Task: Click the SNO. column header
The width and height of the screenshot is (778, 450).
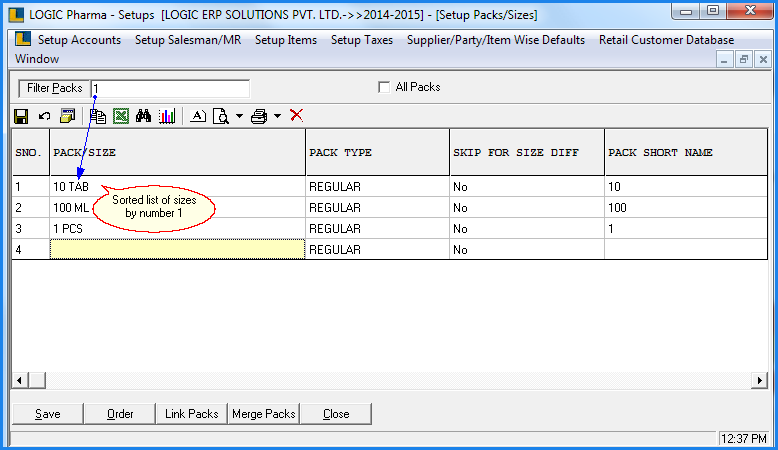Action: point(31,152)
